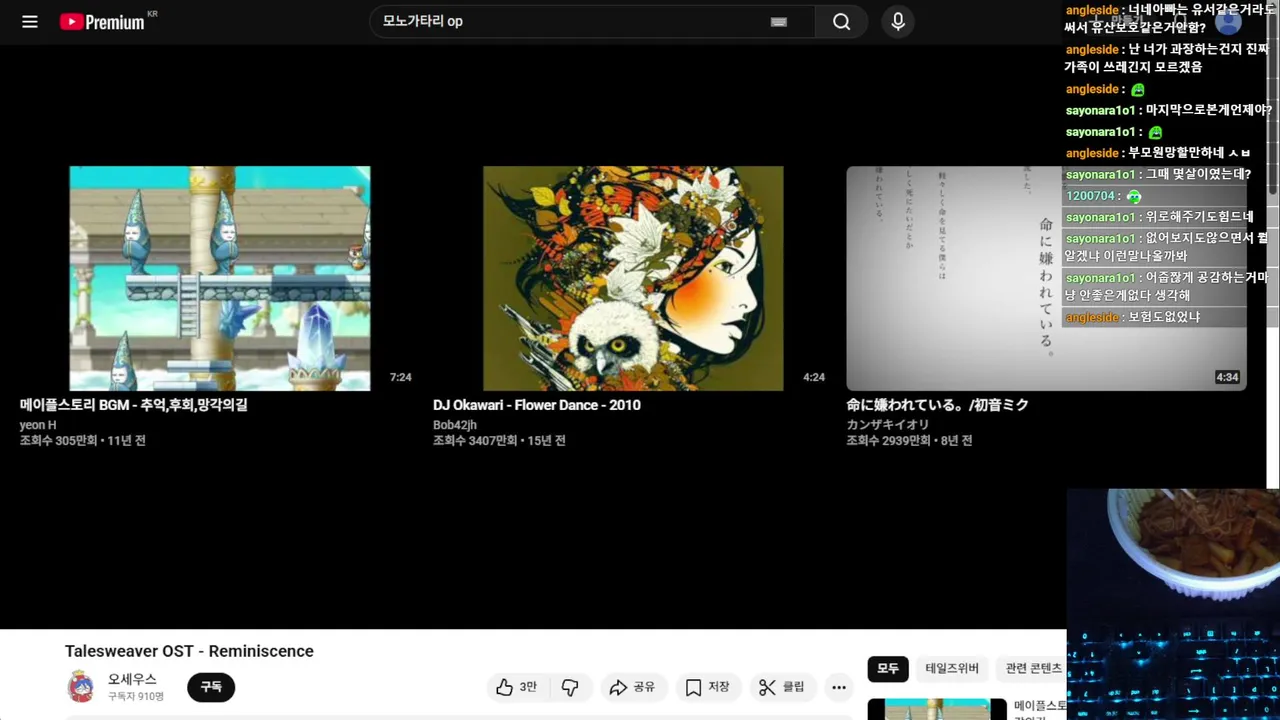The height and width of the screenshot is (720, 1280).
Task: Click chat message 위로해주기도힘드네
Action: pyautogui.click(x=1200, y=217)
